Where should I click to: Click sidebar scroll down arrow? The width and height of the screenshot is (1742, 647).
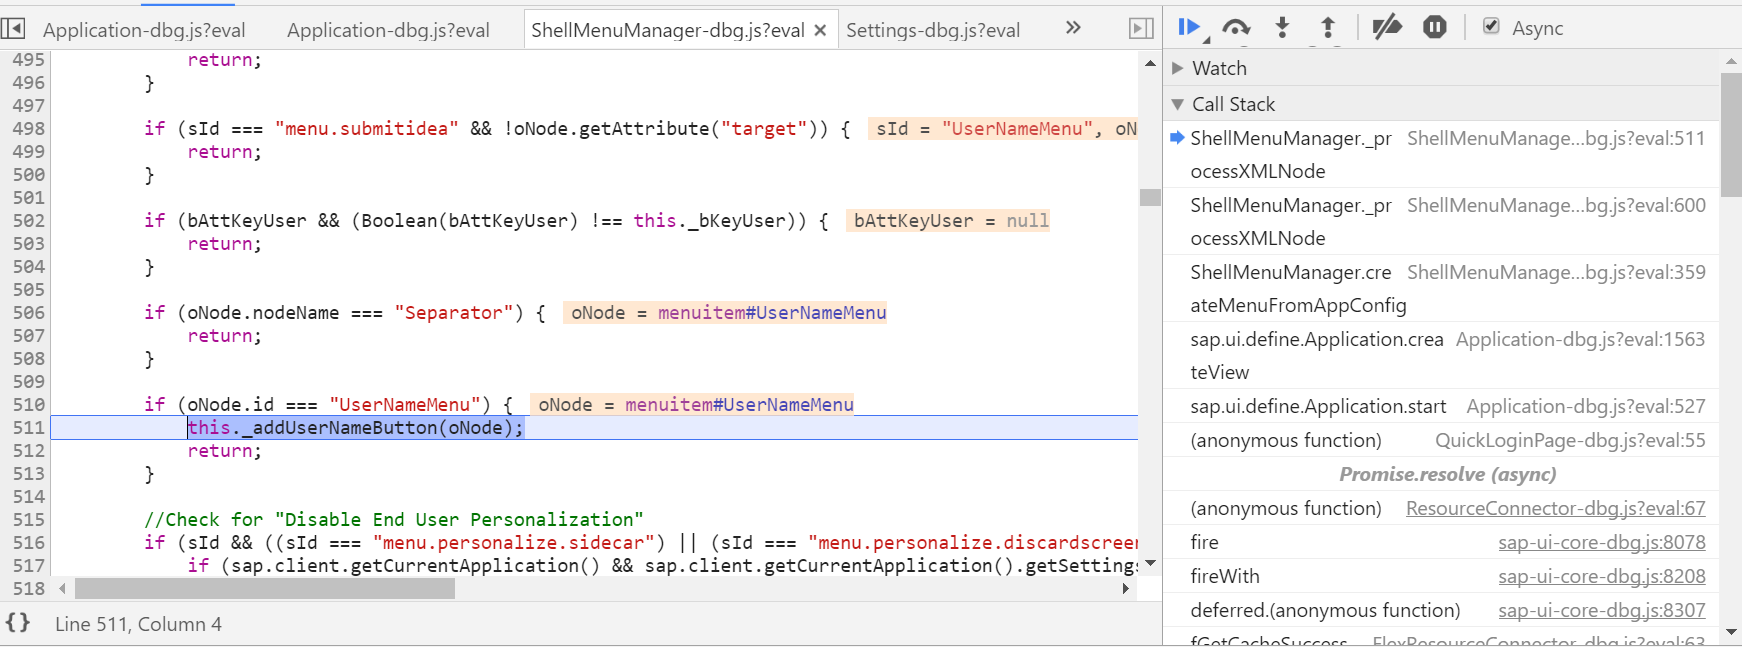1730,633
